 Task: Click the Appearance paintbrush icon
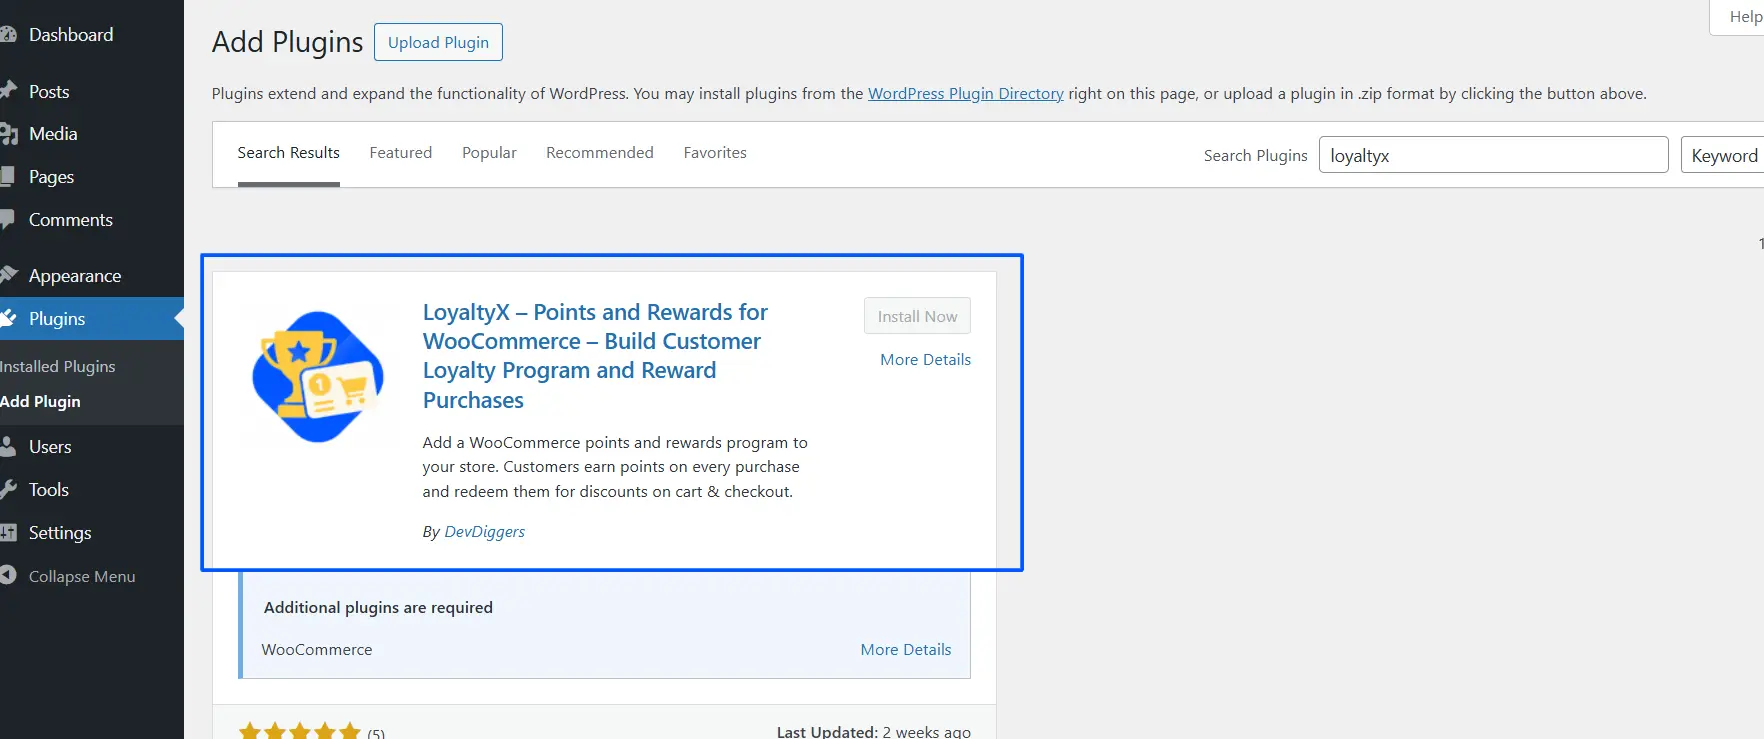pyautogui.click(x=8, y=276)
